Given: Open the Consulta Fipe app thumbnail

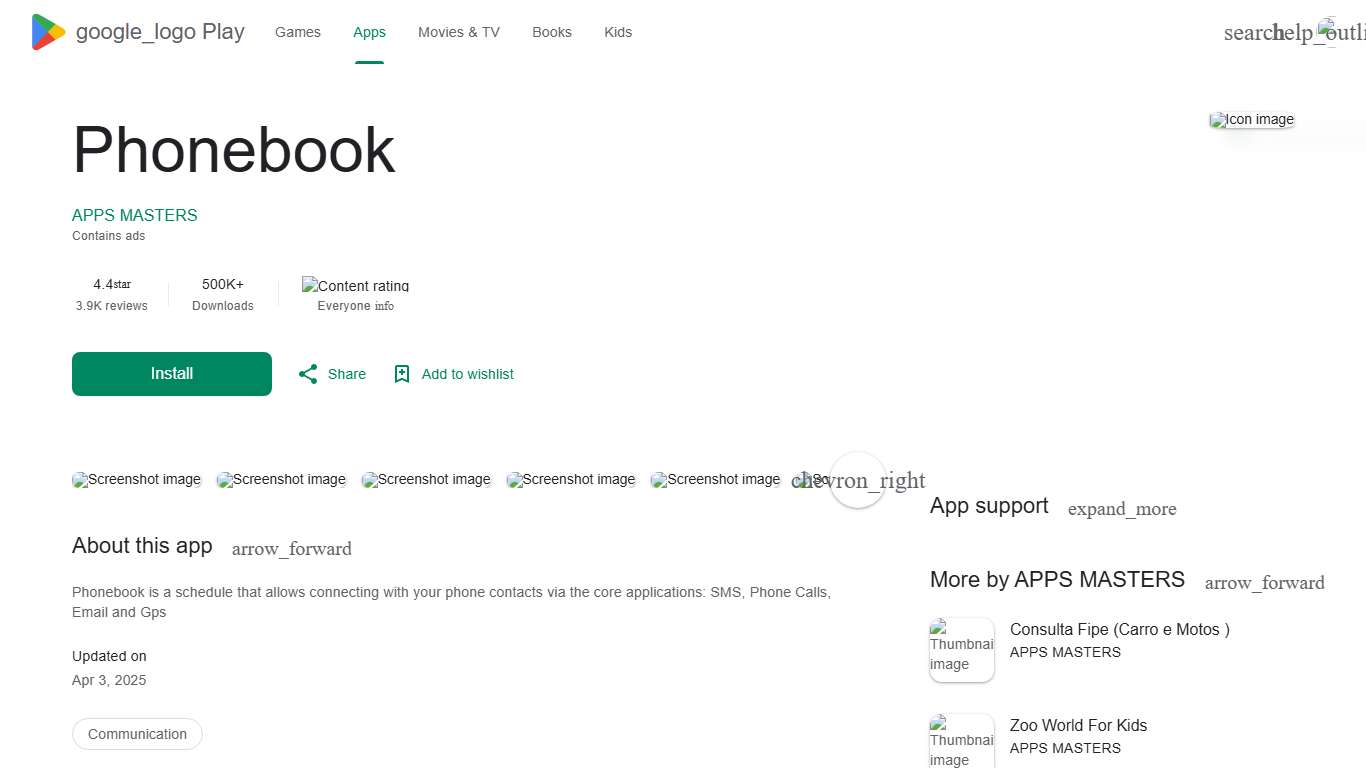Looking at the screenshot, I should tap(961, 649).
